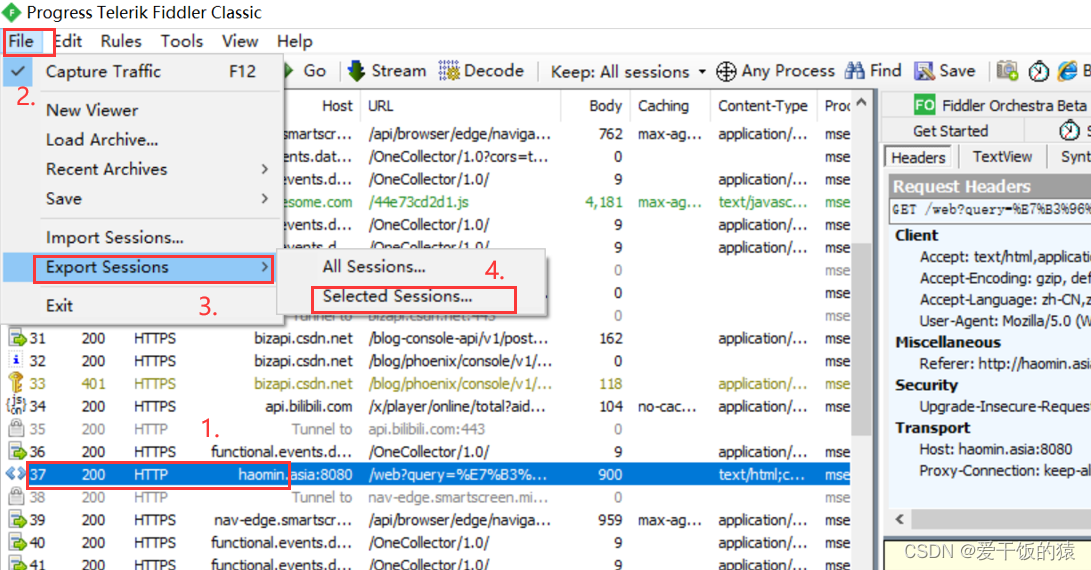Open the Get Started tab

pyautogui.click(x=950, y=131)
